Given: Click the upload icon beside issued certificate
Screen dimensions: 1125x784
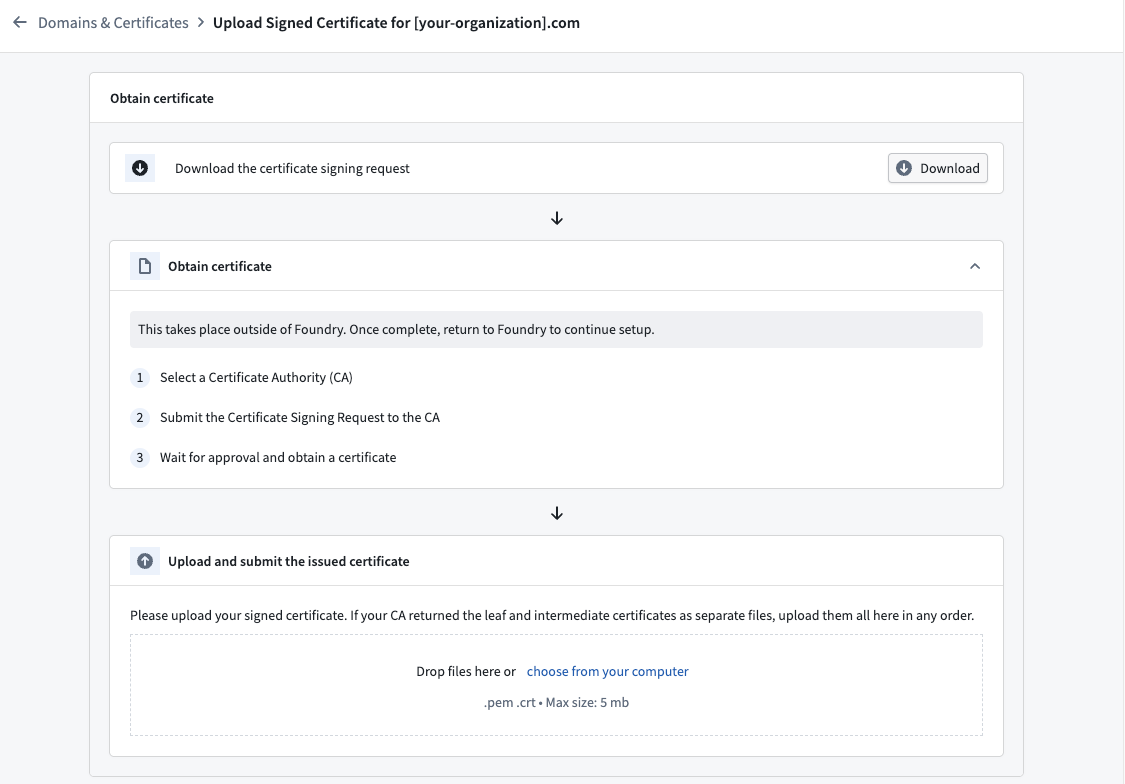Looking at the screenshot, I should tap(145, 561).
